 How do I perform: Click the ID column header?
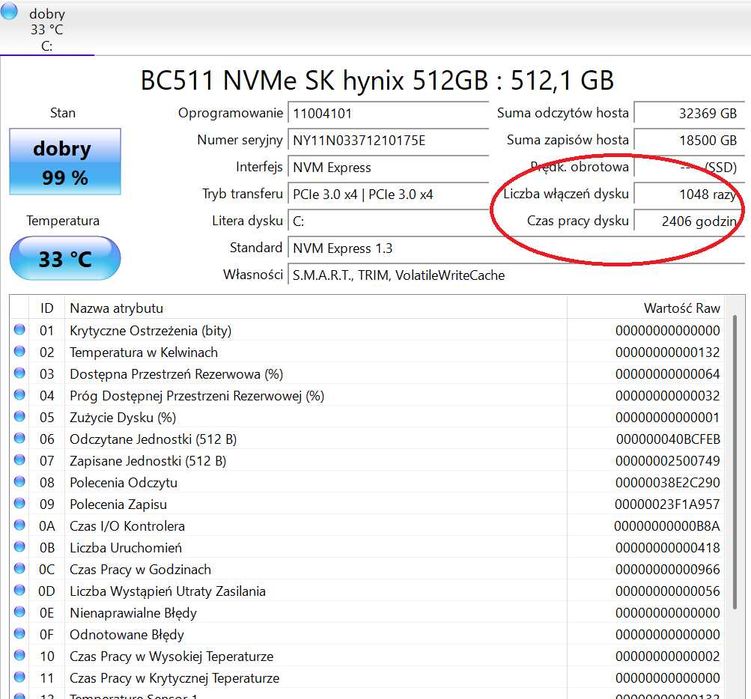pos(47,308)
